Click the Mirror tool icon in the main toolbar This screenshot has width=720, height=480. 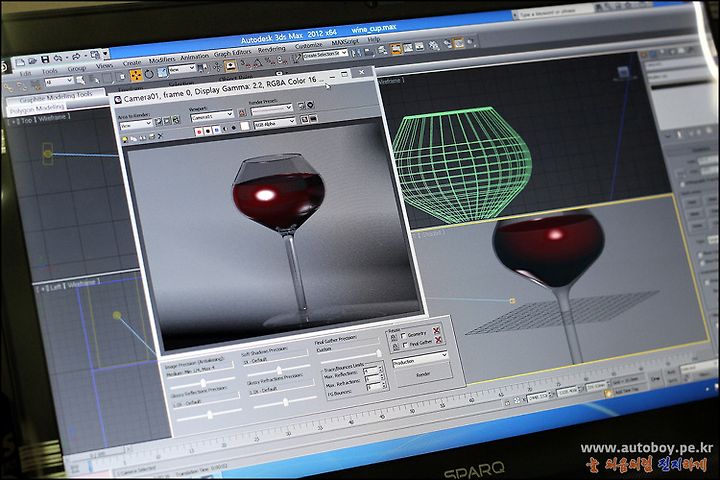tap(355, 53)
